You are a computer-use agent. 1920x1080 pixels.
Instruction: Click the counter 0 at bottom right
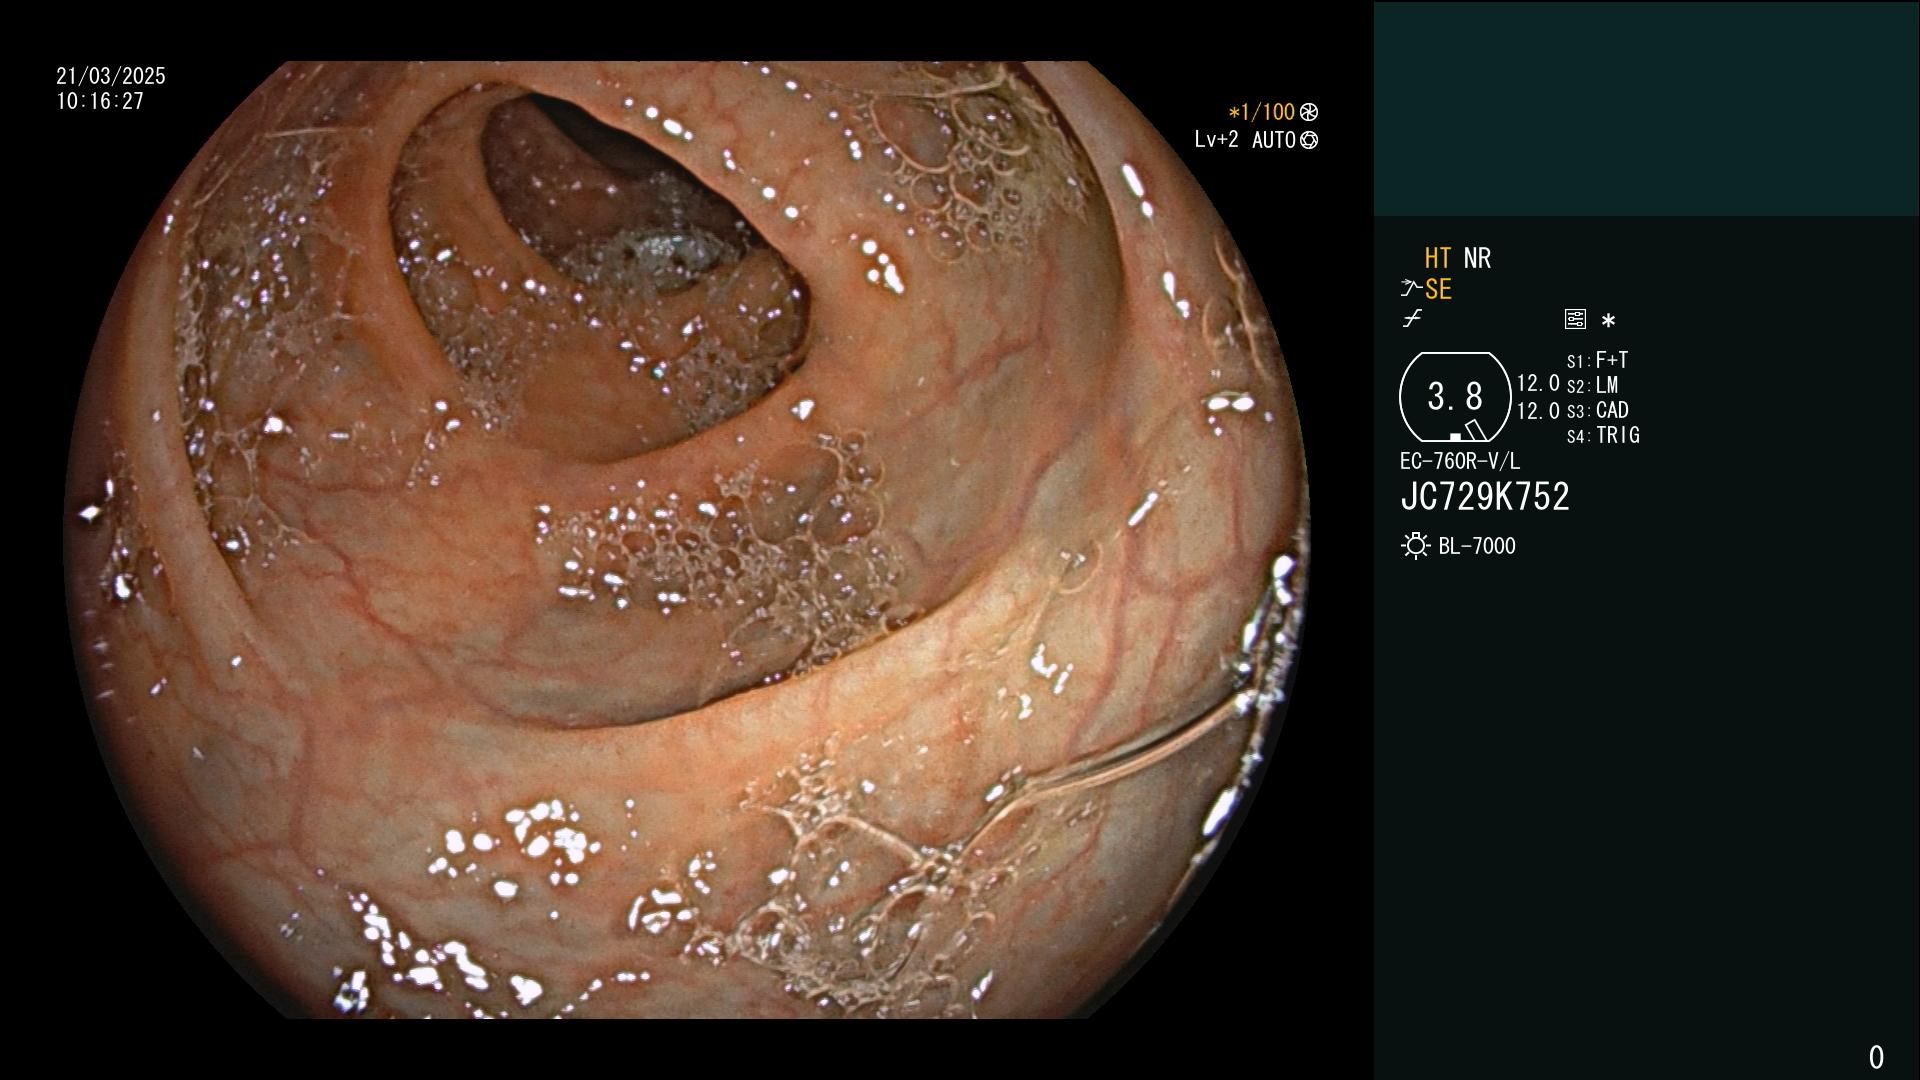1876,1057
